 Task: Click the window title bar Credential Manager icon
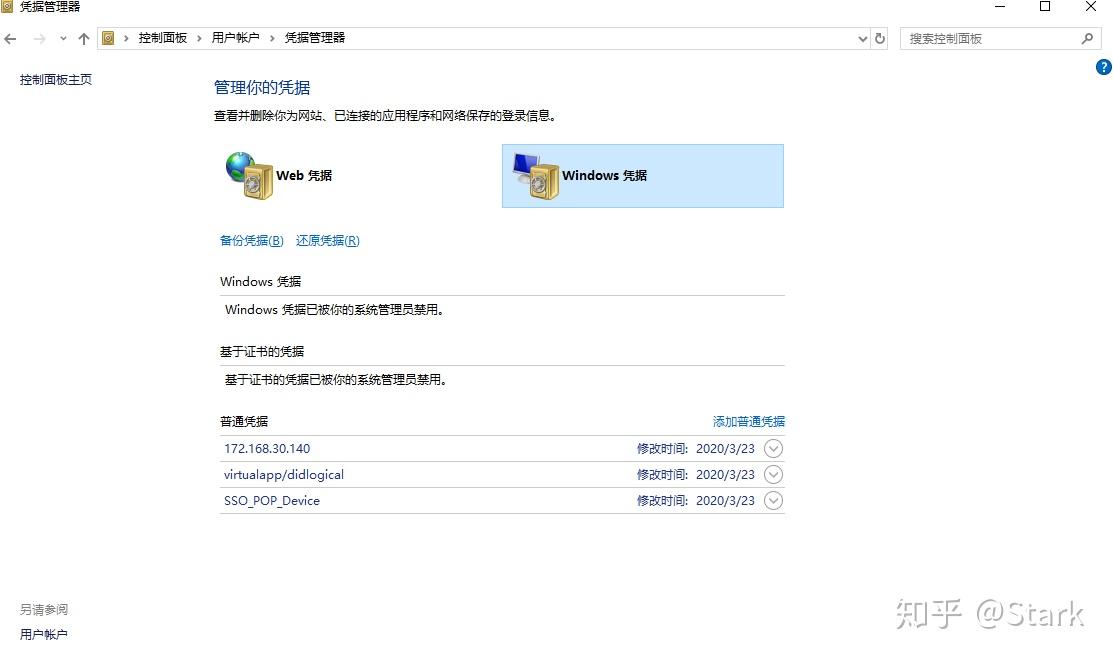pyautogui.click(x=7, y=6)
